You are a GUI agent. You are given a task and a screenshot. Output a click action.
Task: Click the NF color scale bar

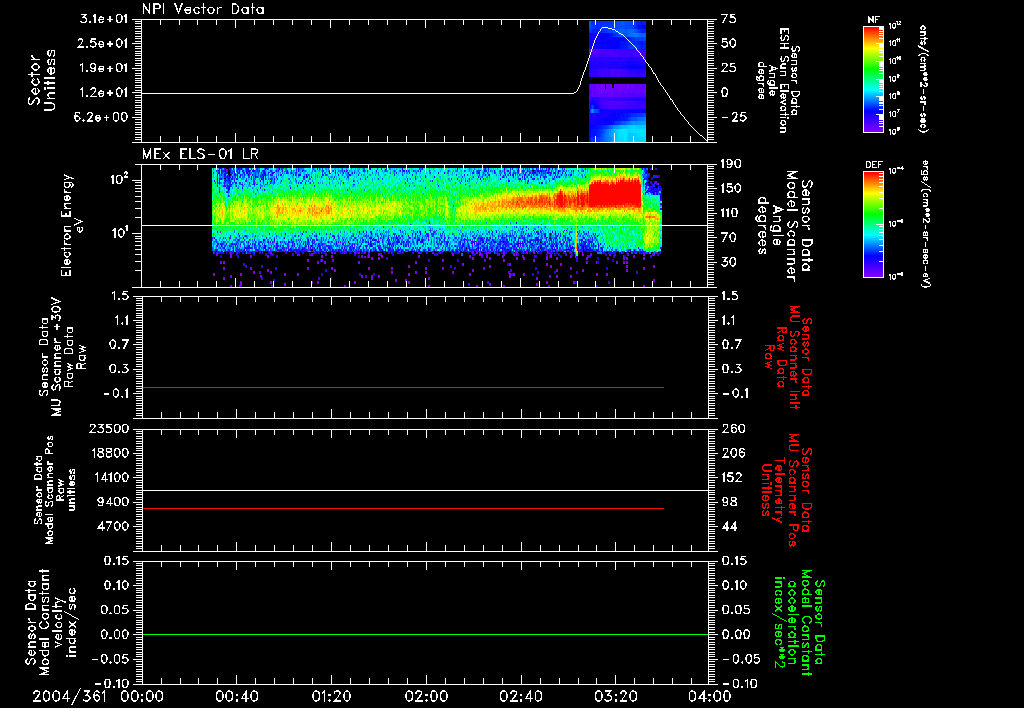point(873,78)
